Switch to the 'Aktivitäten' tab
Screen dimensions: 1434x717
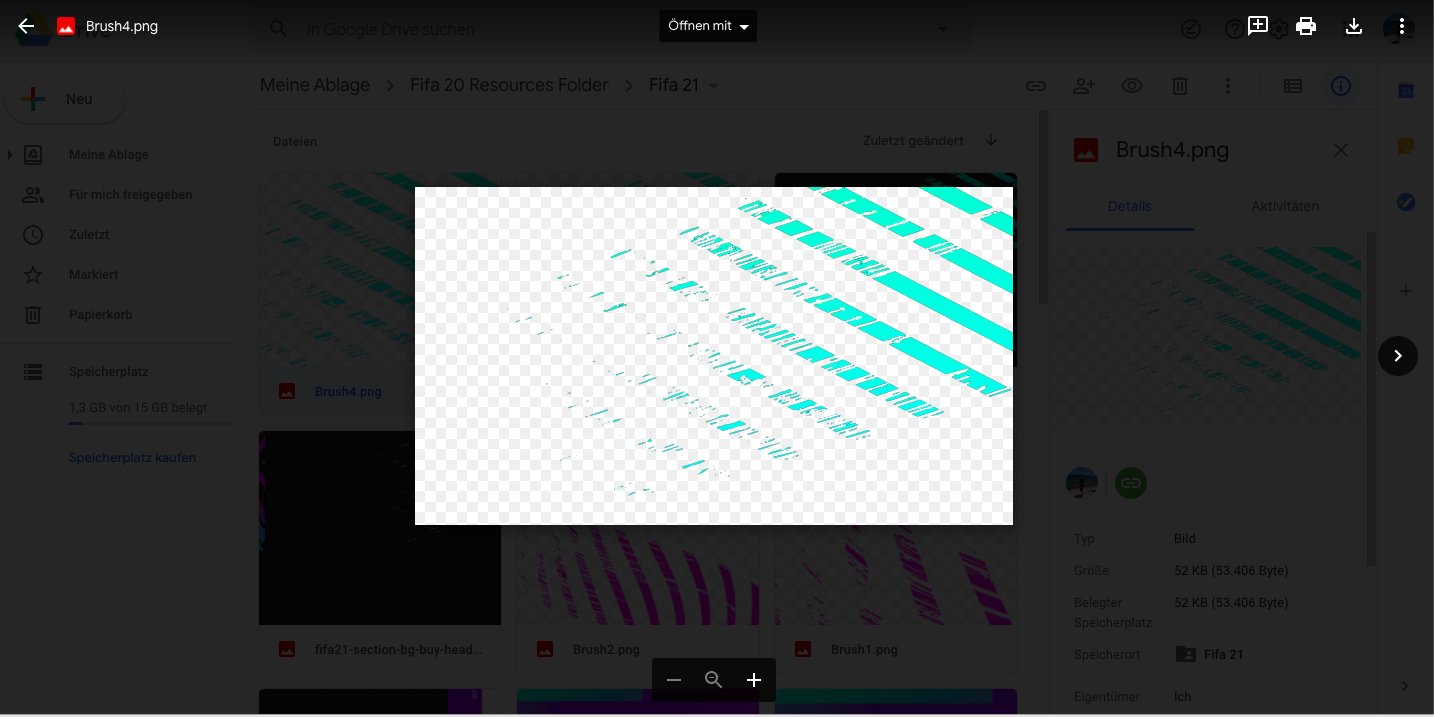point(1285,206)
